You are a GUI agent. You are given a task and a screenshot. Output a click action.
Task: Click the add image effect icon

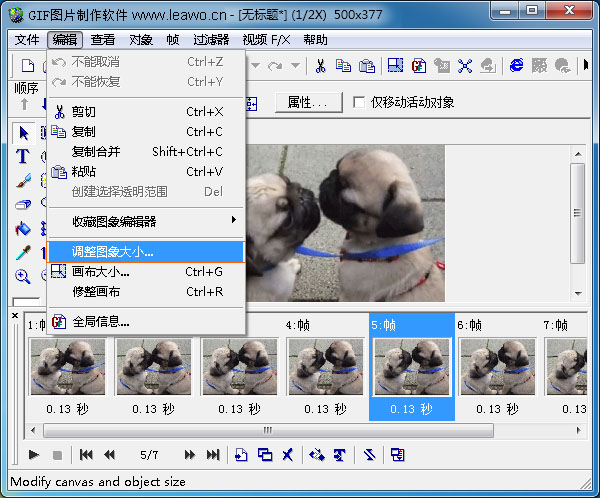tap(317, 455)
